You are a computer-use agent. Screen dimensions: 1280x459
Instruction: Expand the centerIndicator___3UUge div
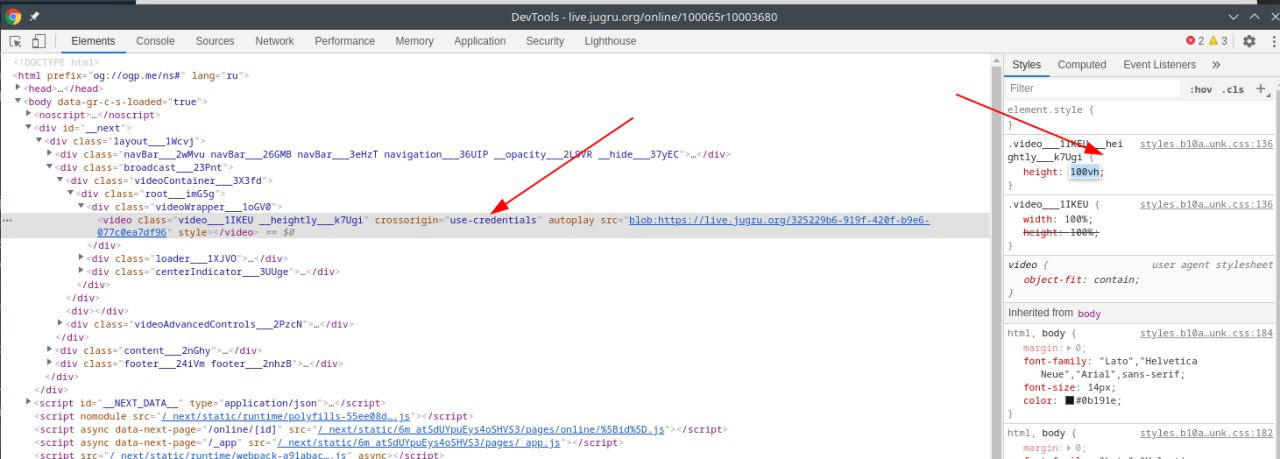(82, 270)
